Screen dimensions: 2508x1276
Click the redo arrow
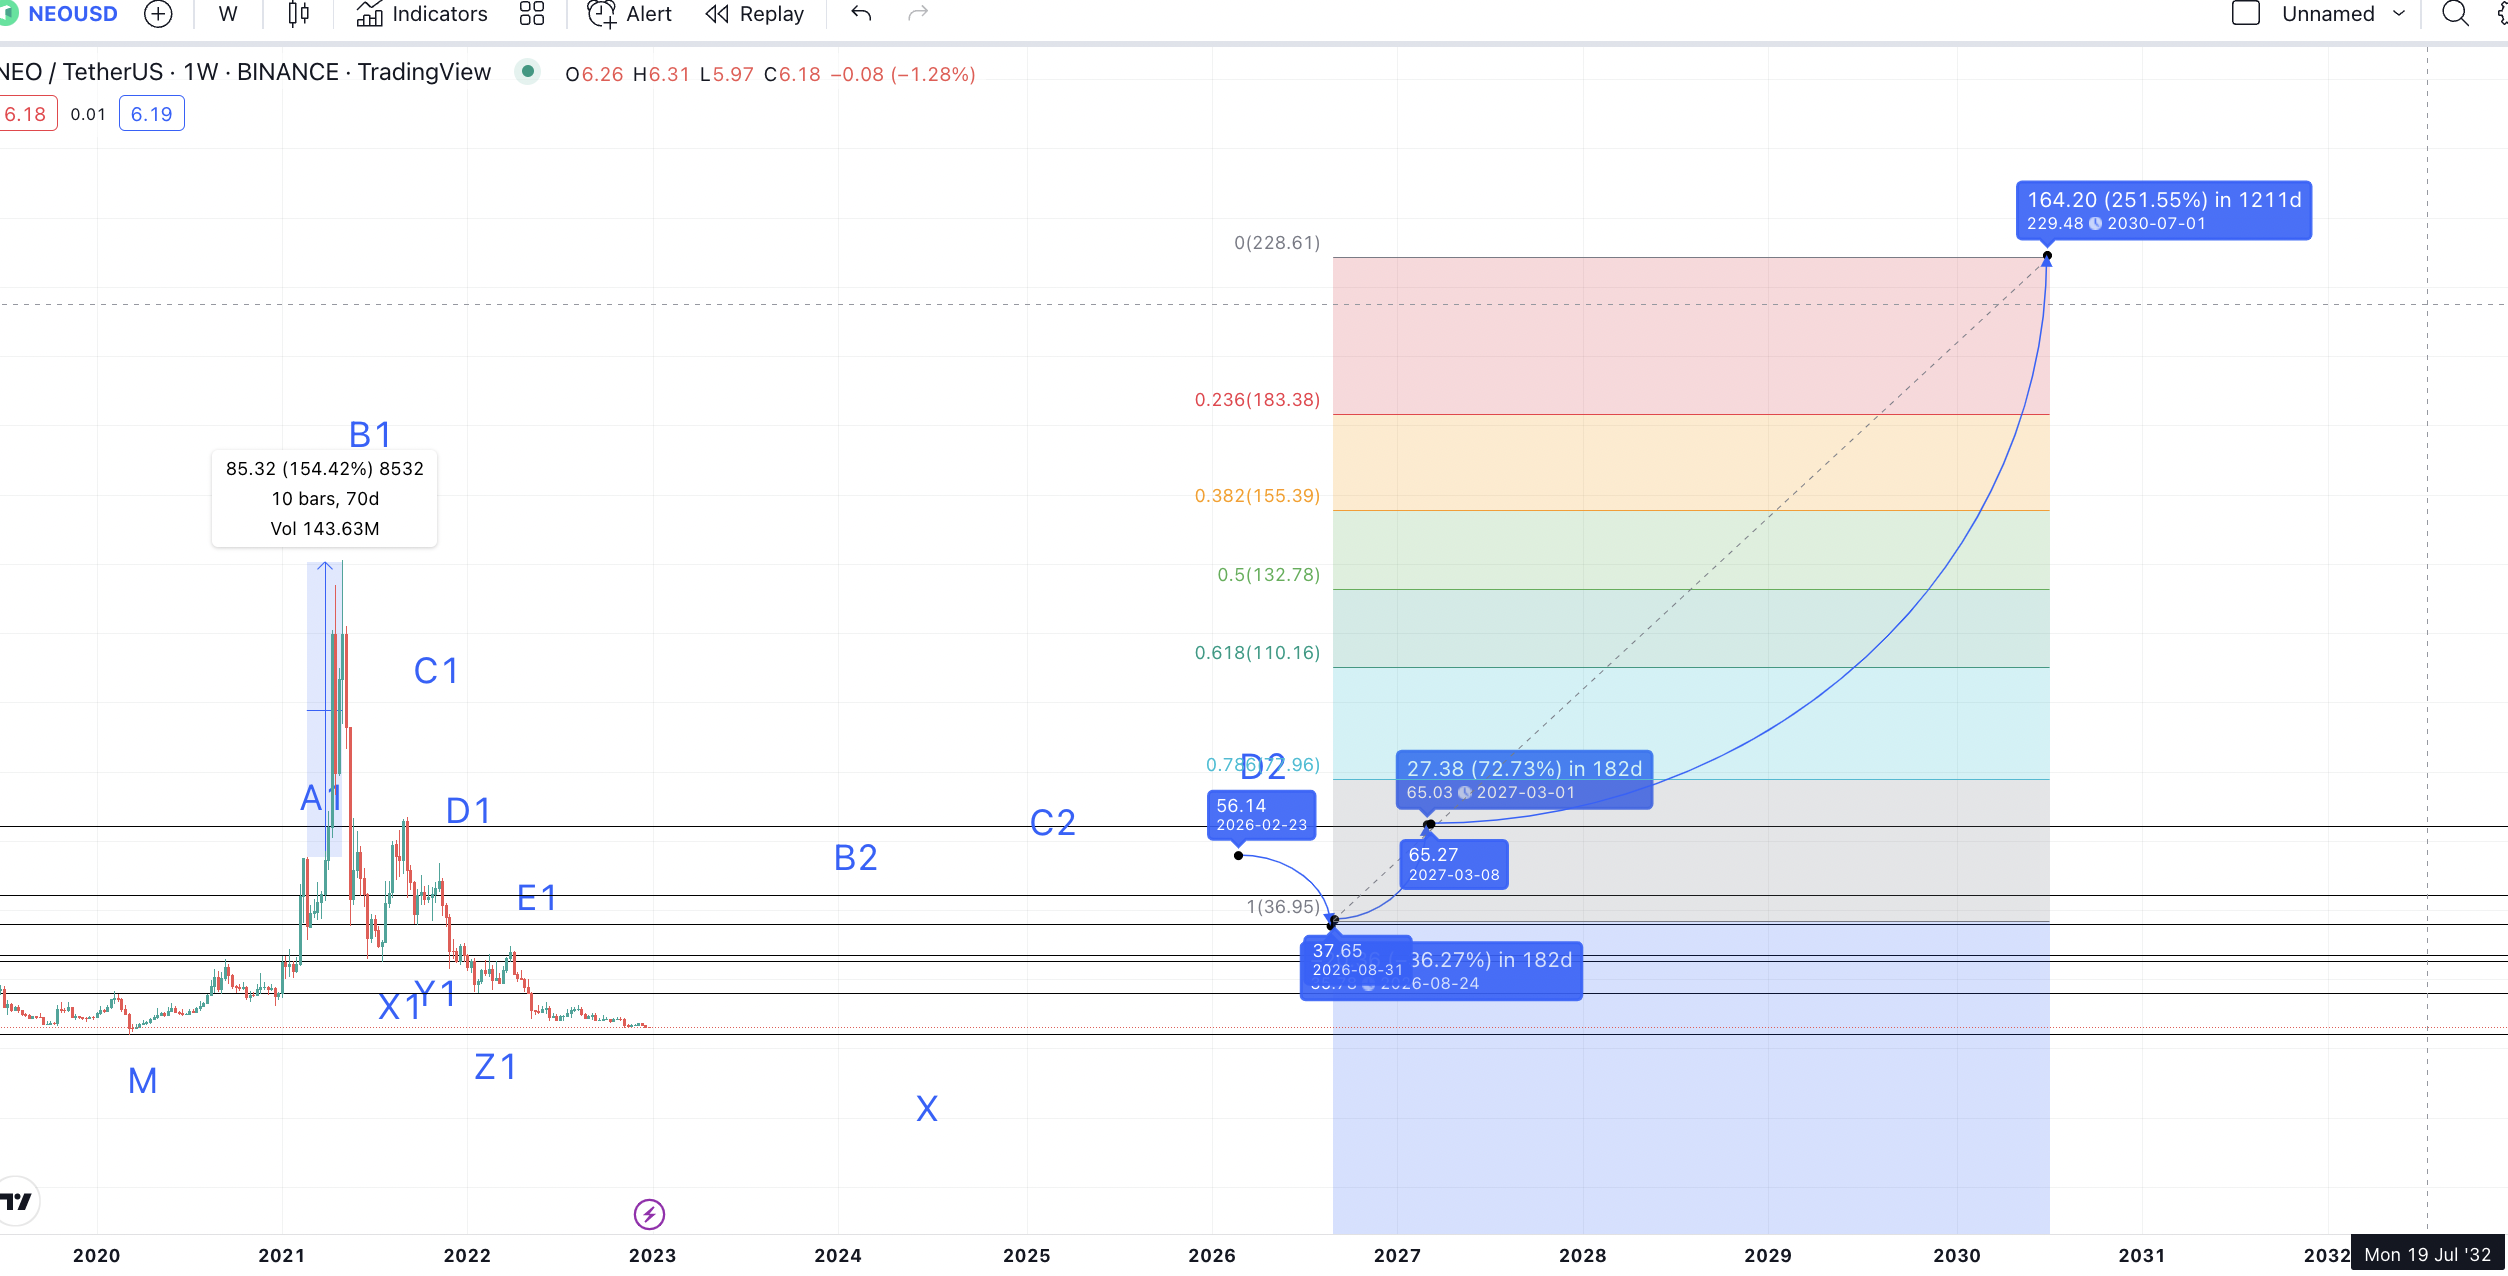(918, 14)
